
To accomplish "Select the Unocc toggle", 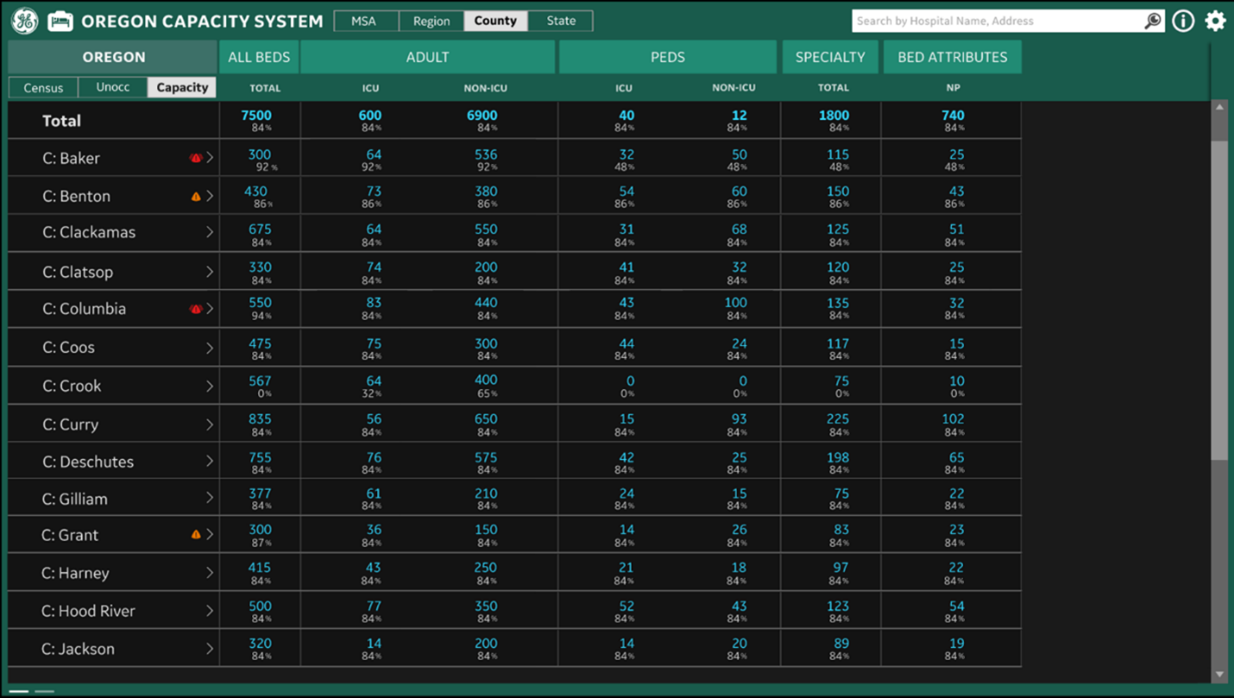I will [x=113, y=88].
